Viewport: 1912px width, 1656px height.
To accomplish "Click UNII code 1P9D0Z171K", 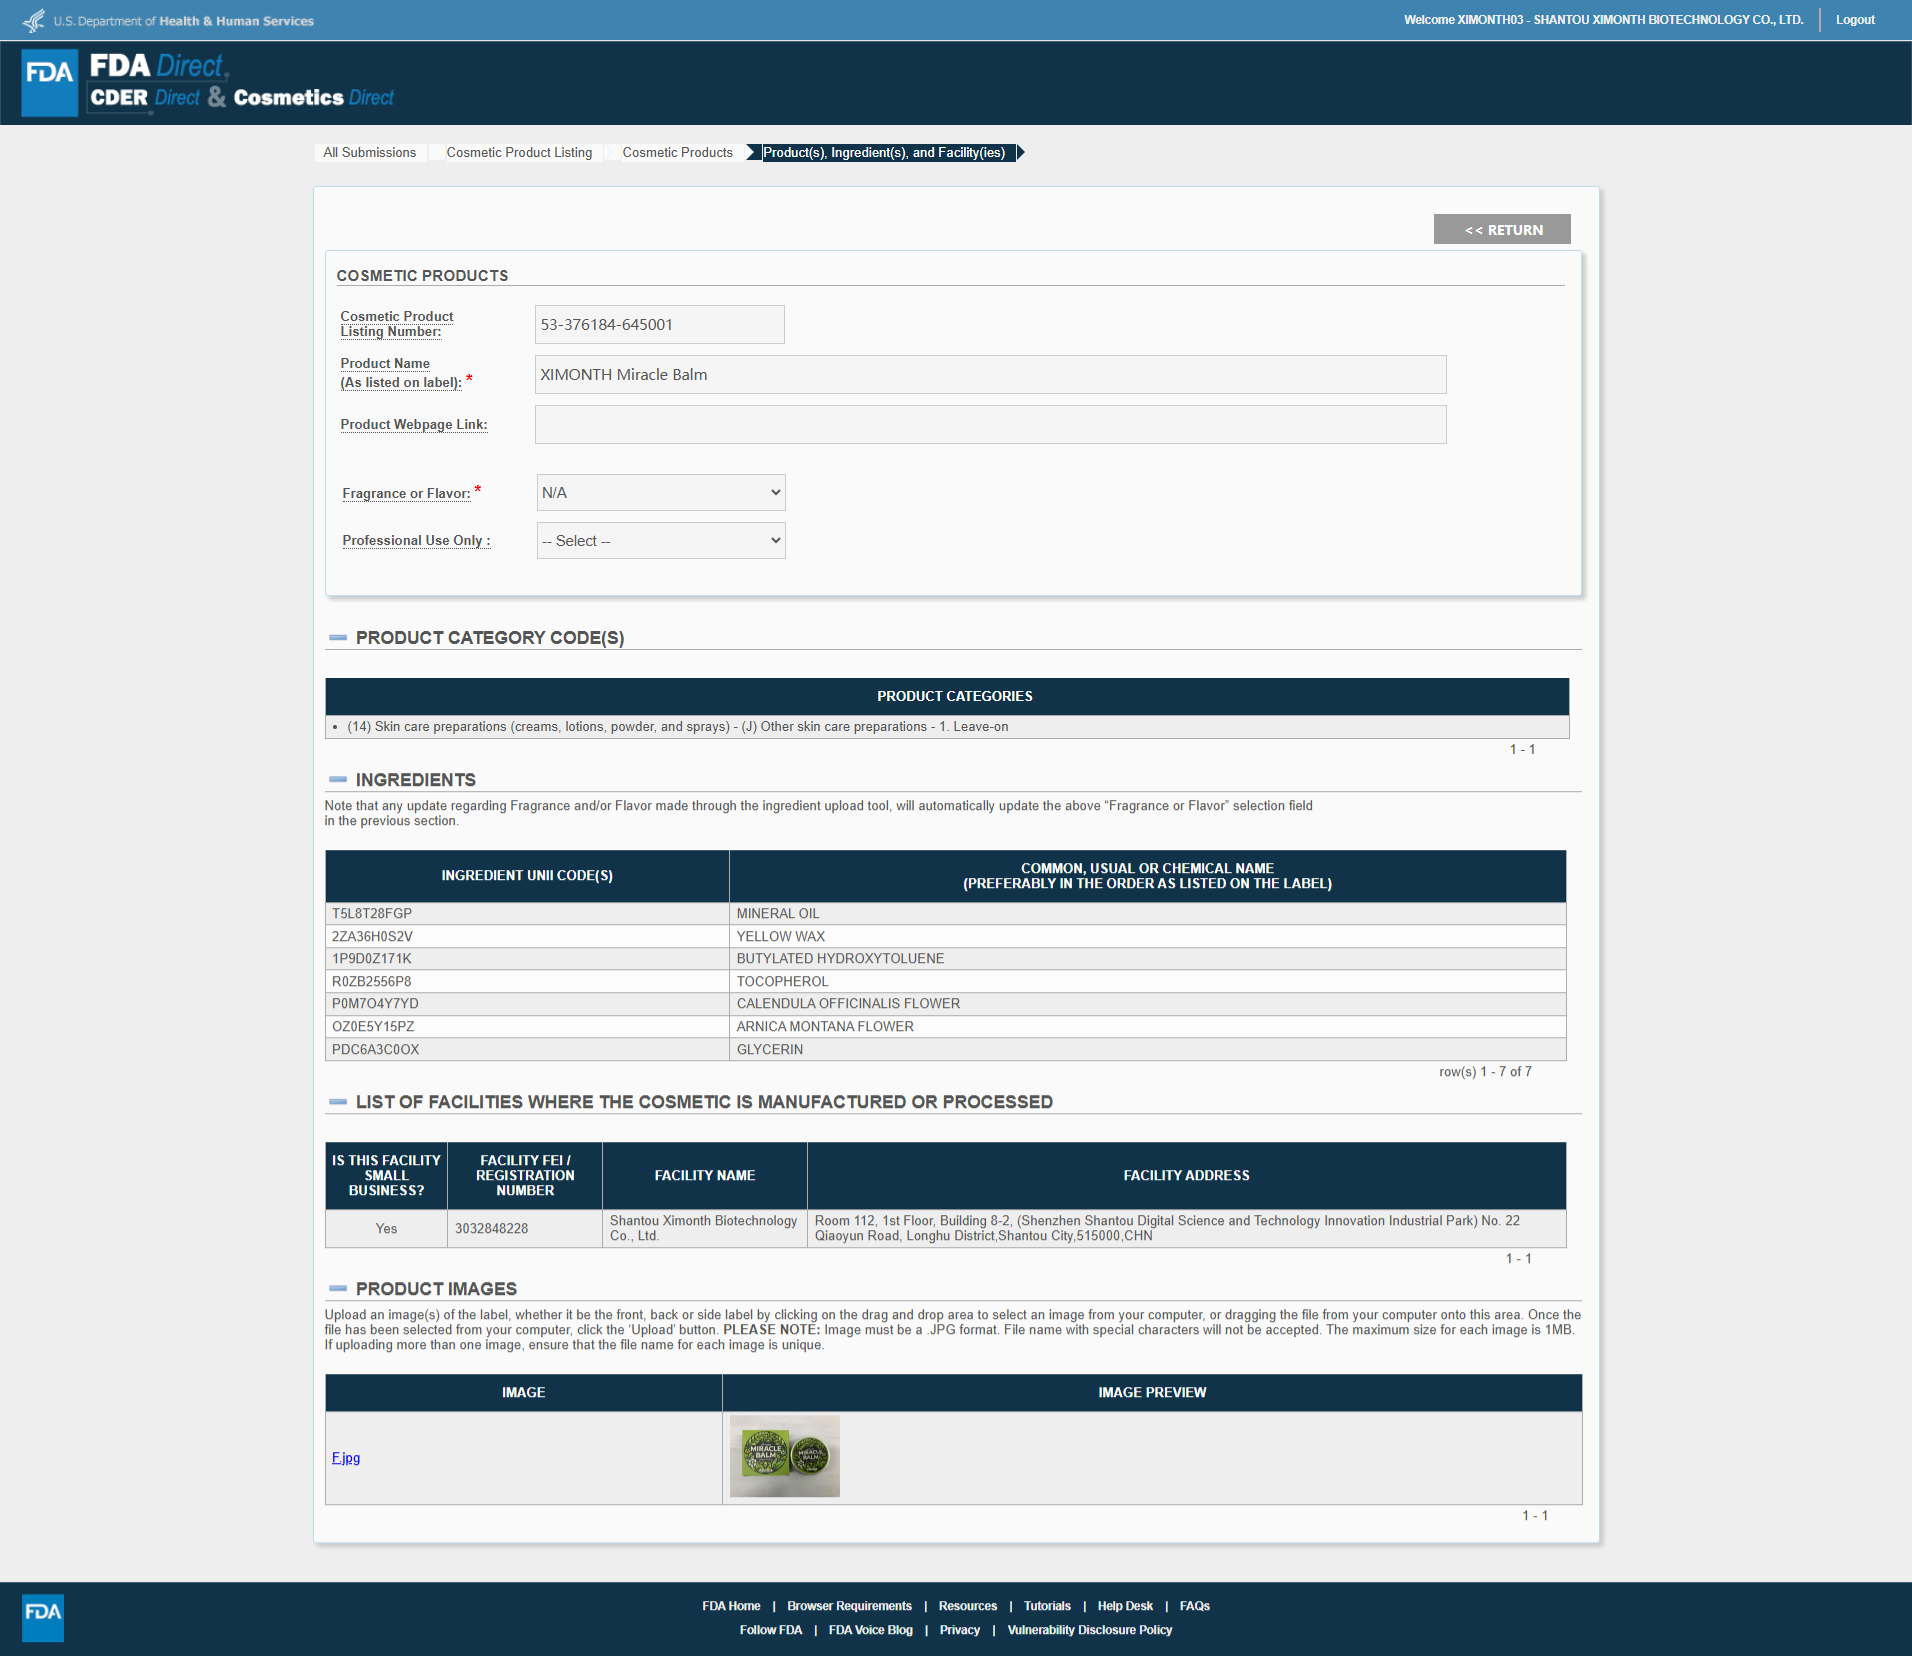I will 372,959.
